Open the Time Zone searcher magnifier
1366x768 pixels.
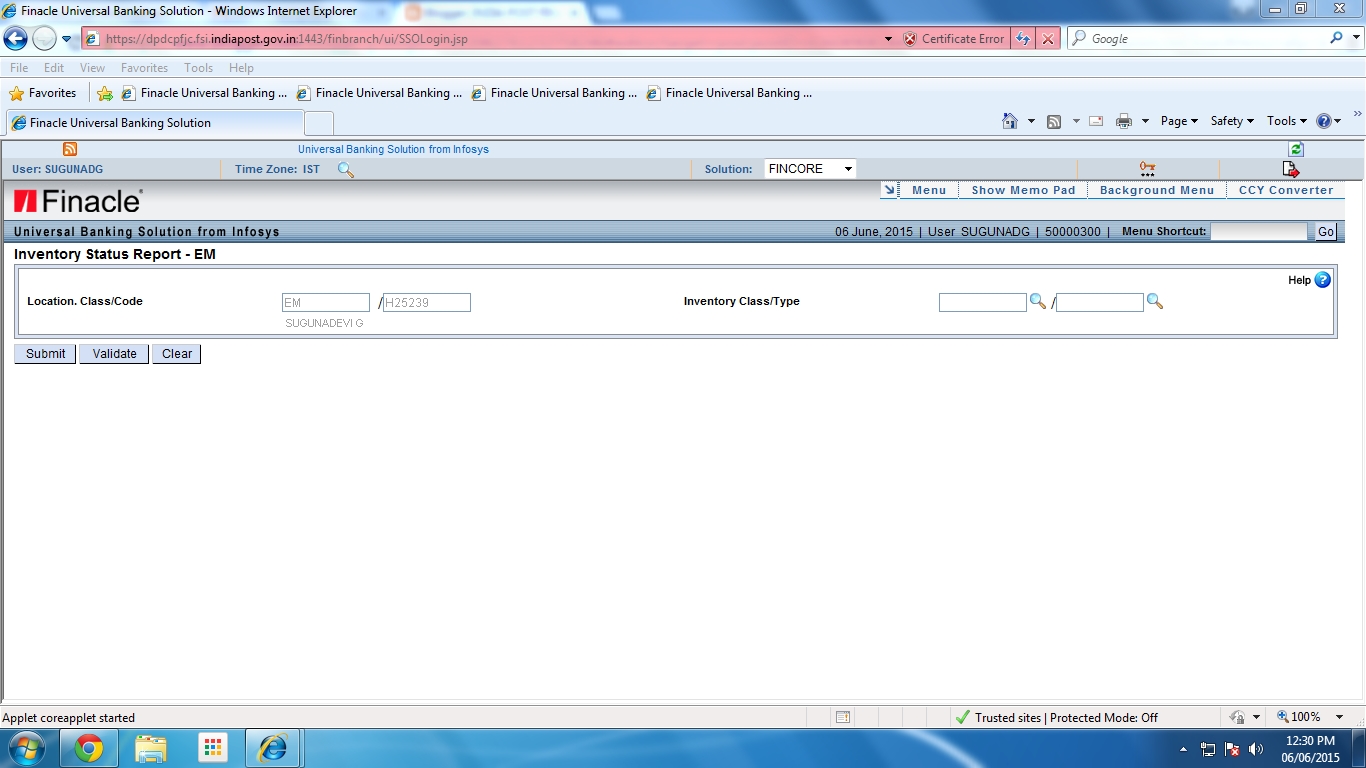coord(345,170)
